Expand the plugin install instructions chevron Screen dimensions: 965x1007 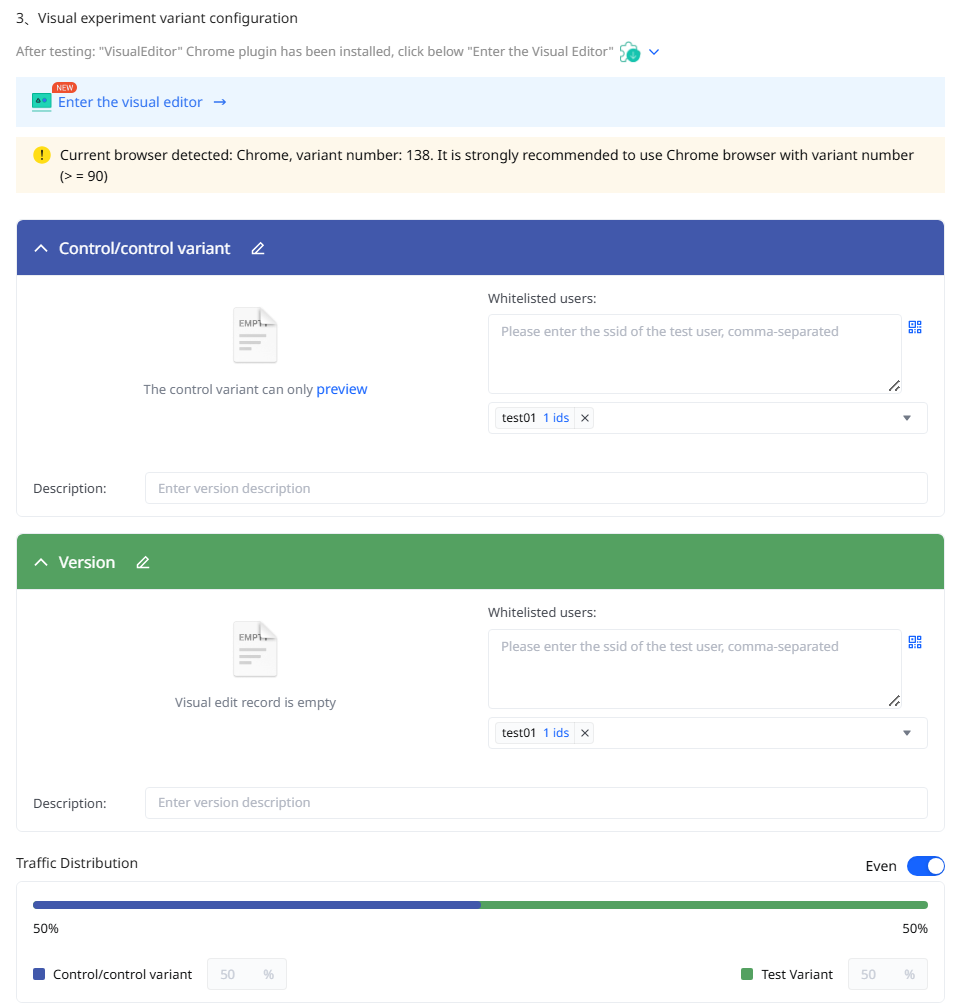(654, 52)
